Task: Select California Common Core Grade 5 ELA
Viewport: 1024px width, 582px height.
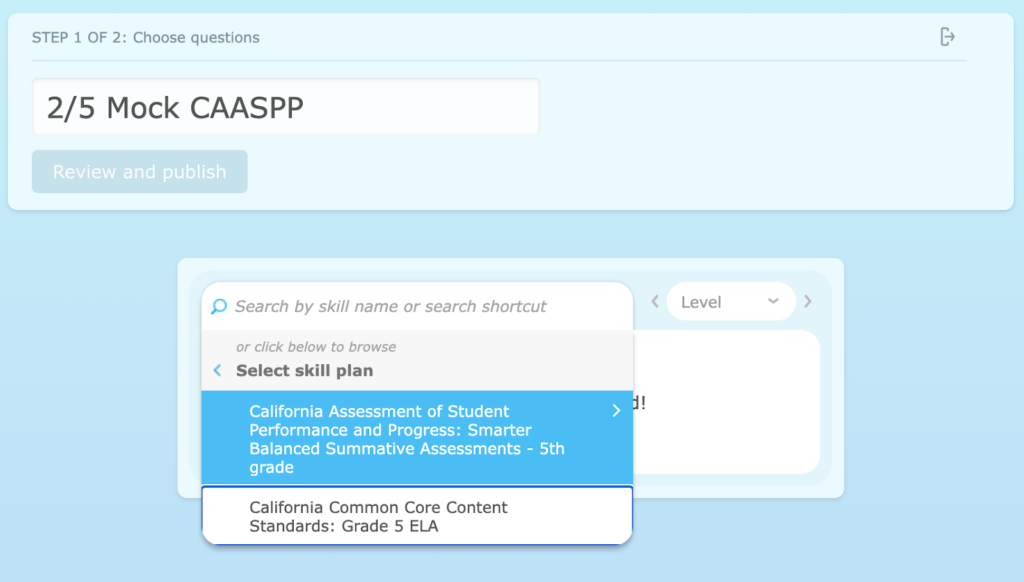Action: pyautogui.click(x=417, y=516)
